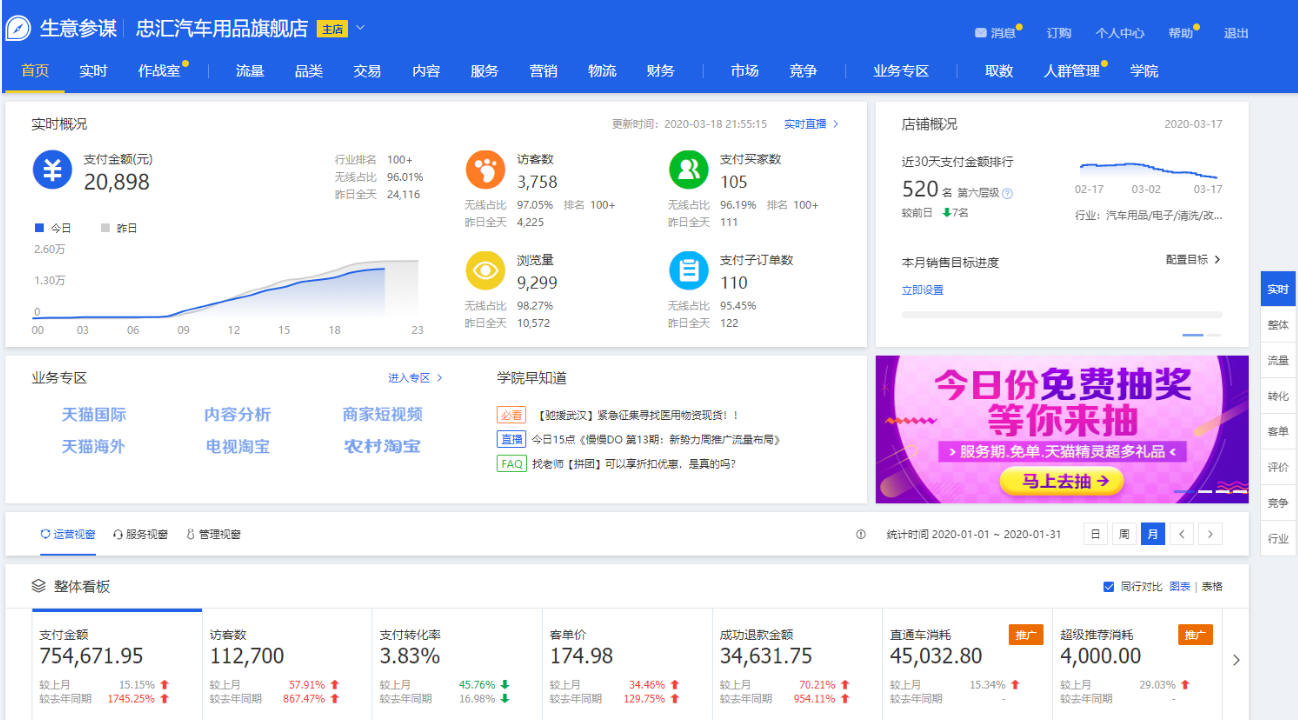This screenshot has width=1298, height=720.
Task: Open the 直播 慢慢DO news item
Action: (x=639, y=439)
